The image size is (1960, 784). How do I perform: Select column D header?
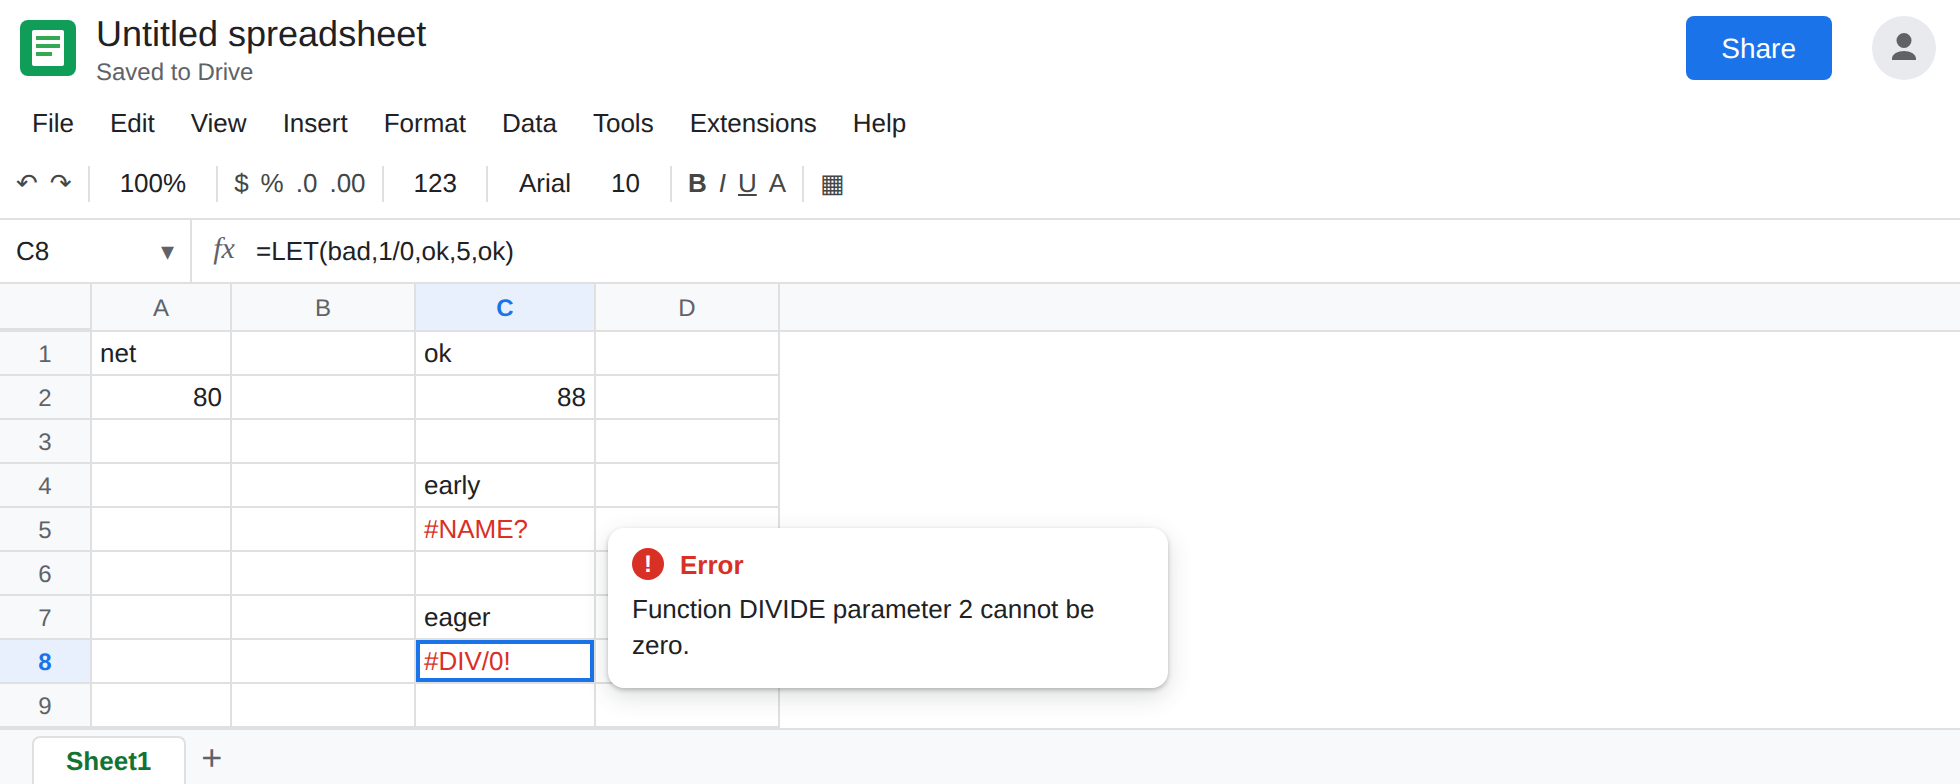coord(687,308)
